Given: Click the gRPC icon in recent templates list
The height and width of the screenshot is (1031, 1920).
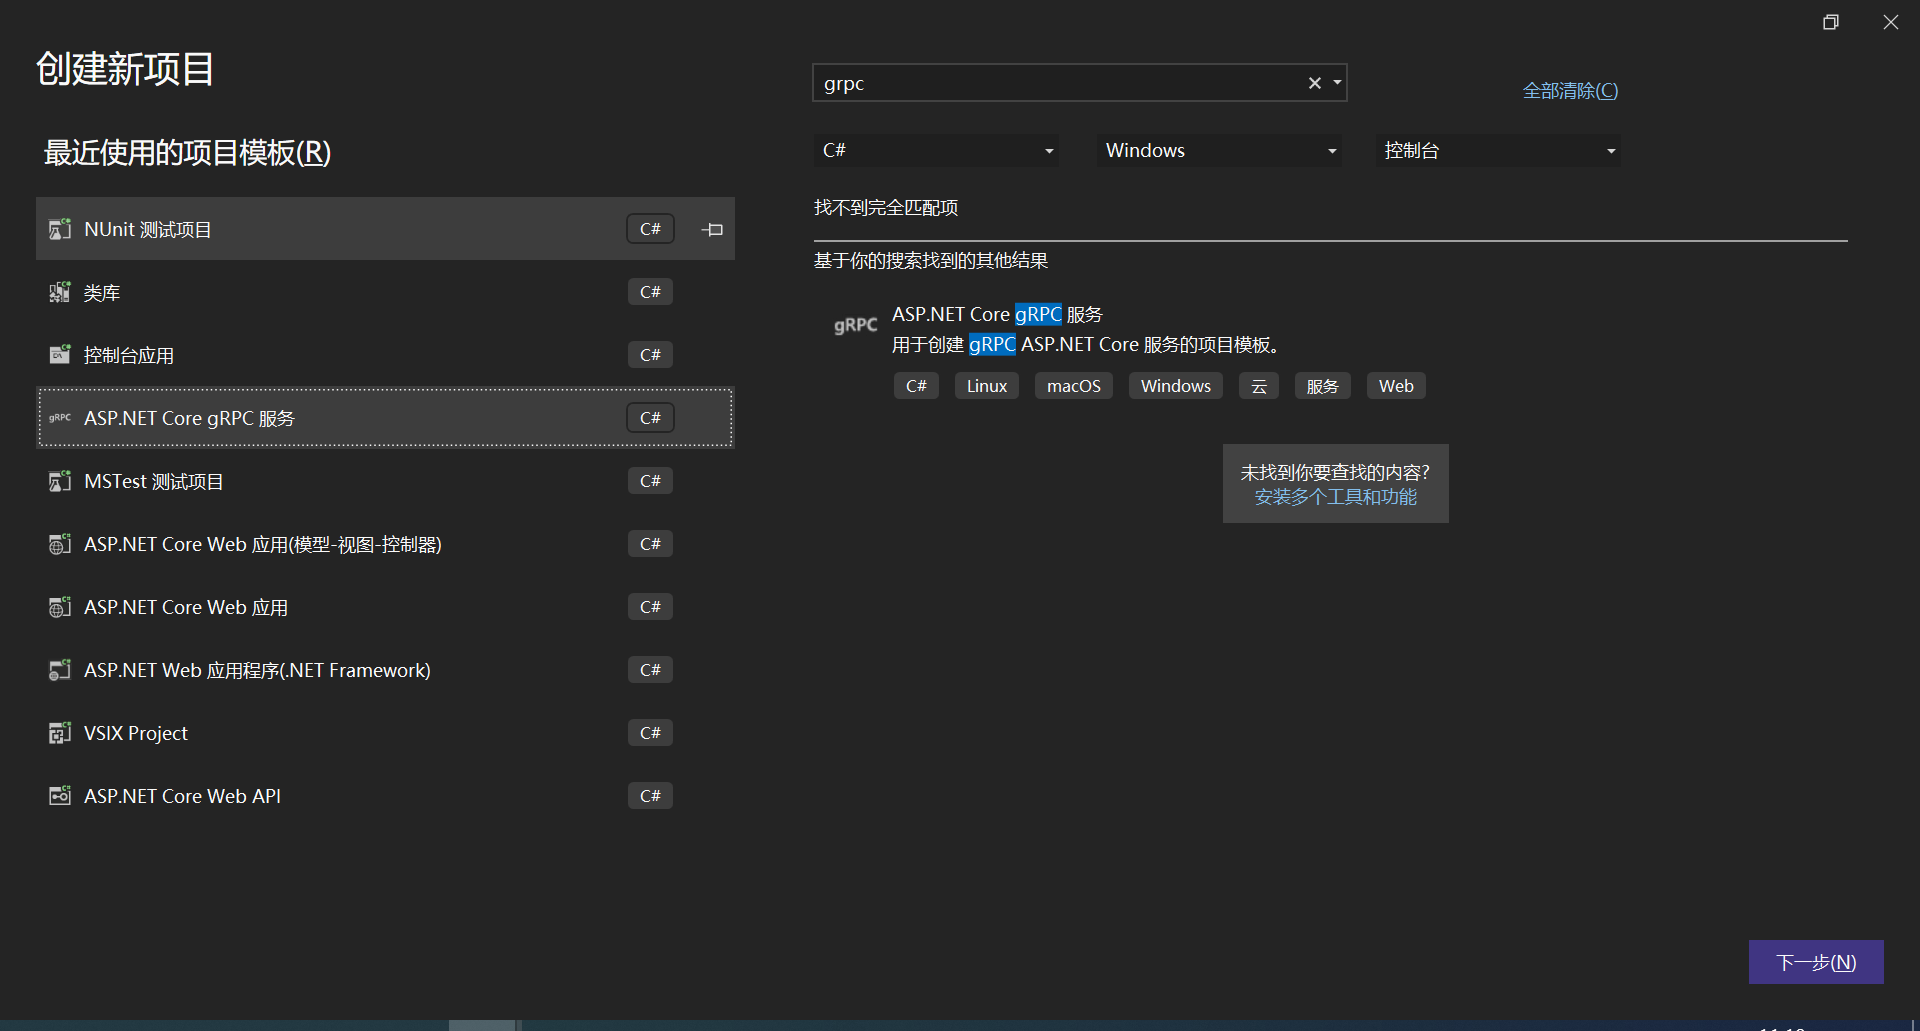Looking at the screenshot, I should [60, 418].
